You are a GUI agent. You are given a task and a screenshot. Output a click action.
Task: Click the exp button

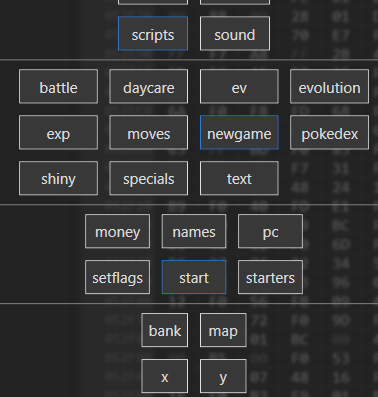tap(58, 132)
